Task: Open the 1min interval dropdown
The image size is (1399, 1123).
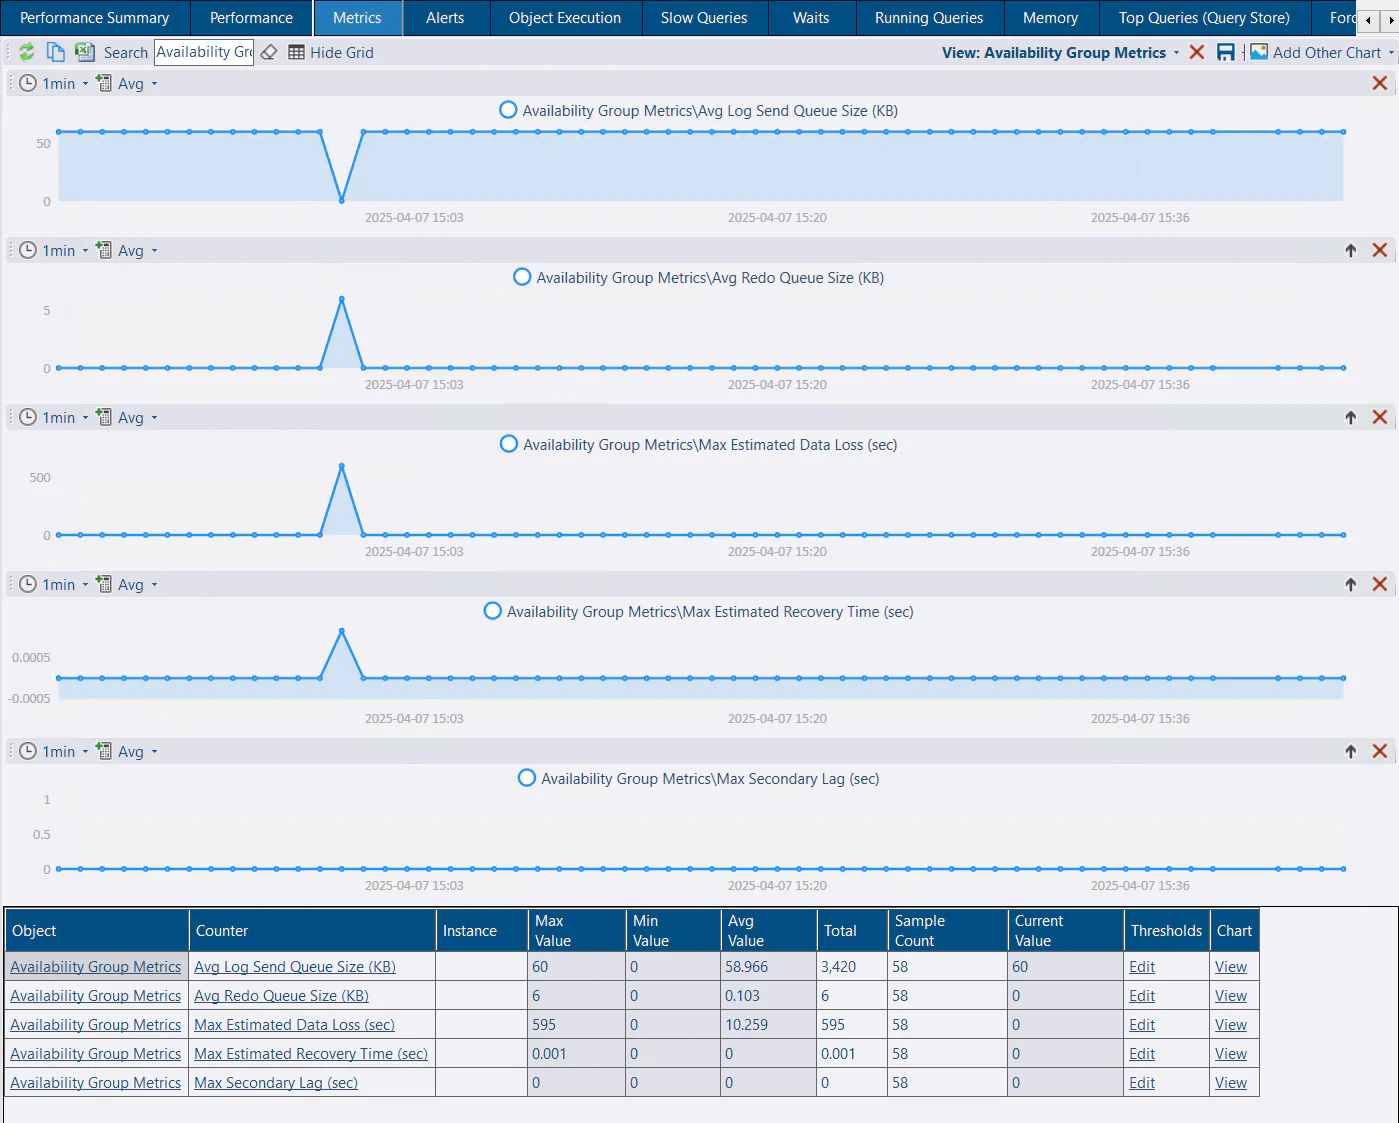Action: pos(84,83)
